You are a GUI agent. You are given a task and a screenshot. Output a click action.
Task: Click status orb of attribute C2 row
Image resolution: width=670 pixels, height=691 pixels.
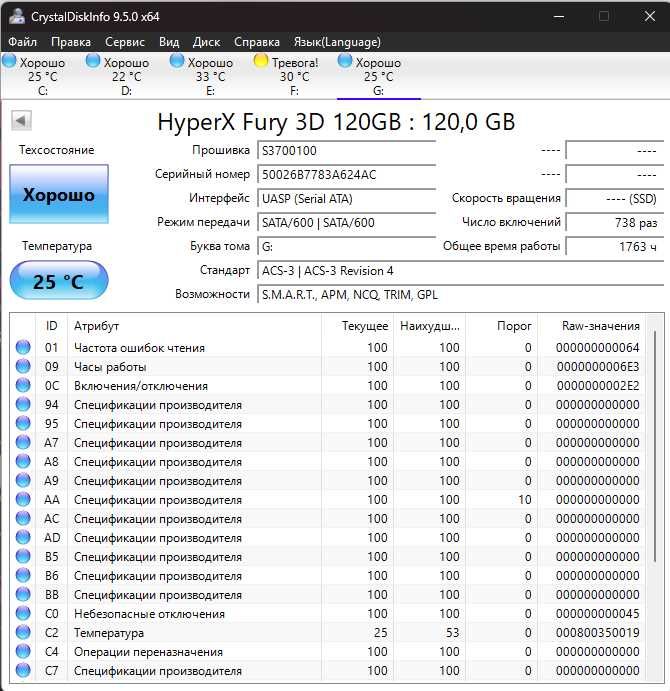(23, 632)
